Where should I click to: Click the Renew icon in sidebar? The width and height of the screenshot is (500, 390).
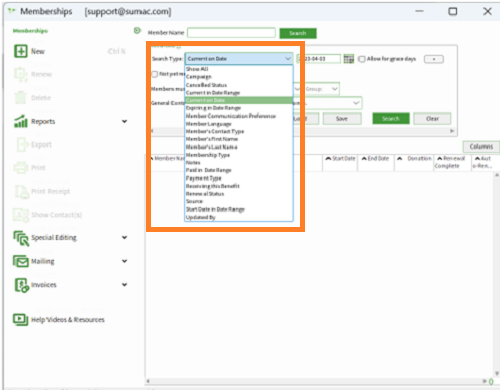click(21, 74)
